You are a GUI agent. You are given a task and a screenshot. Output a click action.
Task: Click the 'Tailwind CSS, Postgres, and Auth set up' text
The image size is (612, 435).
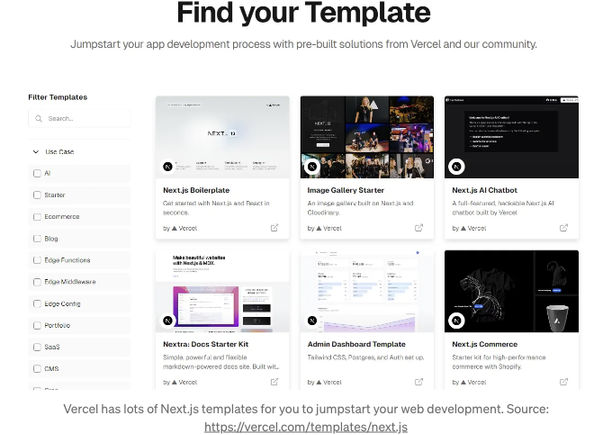pos(366,357)
